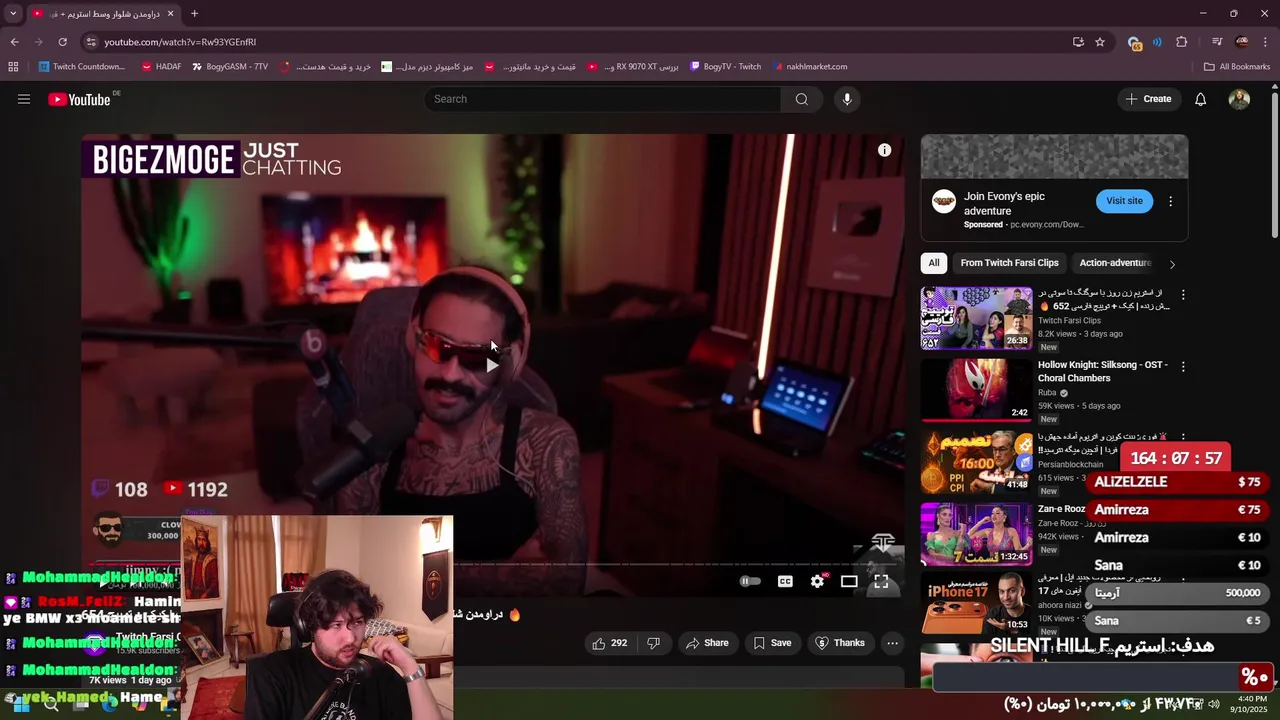Select the All filter chip

[933, 263]
